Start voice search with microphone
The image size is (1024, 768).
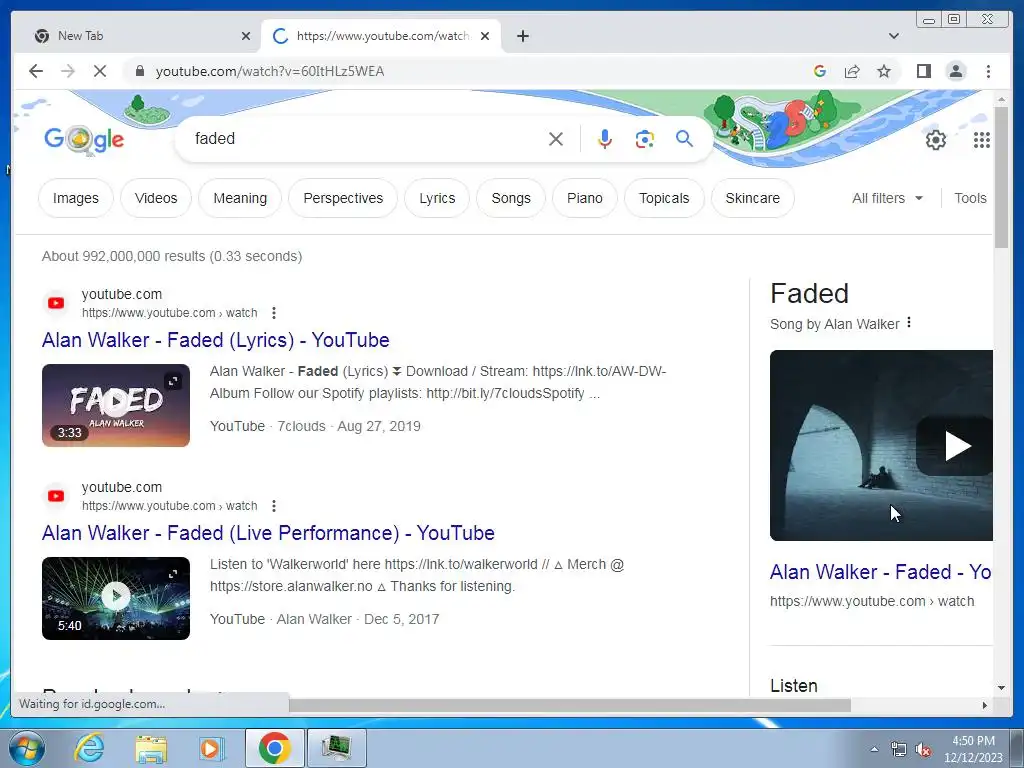(605, 139)
